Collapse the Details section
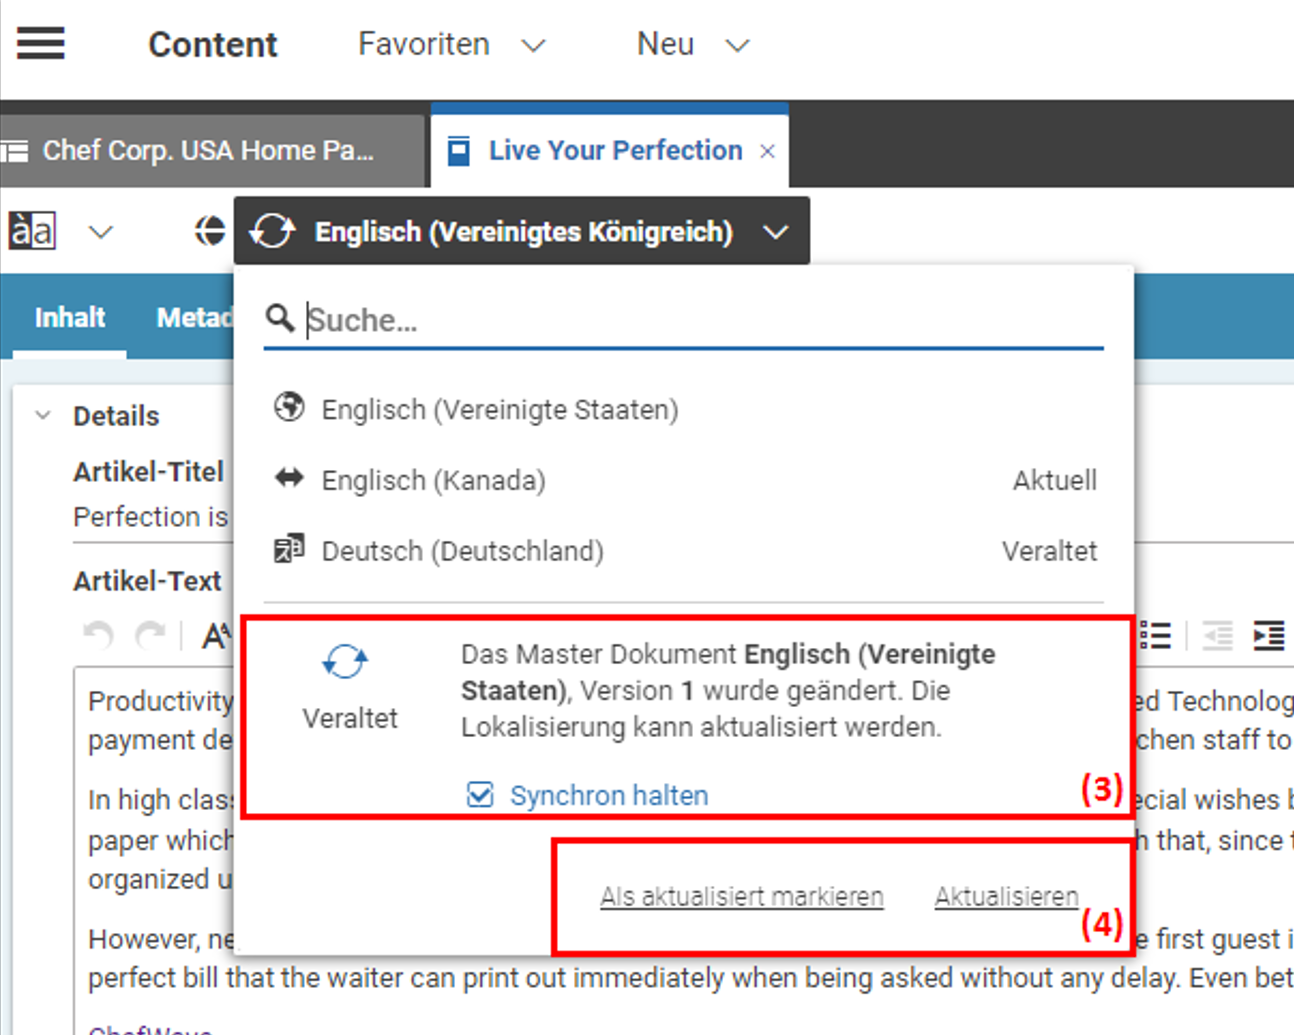The image size is (1294, 1035). tap(43, 416)
